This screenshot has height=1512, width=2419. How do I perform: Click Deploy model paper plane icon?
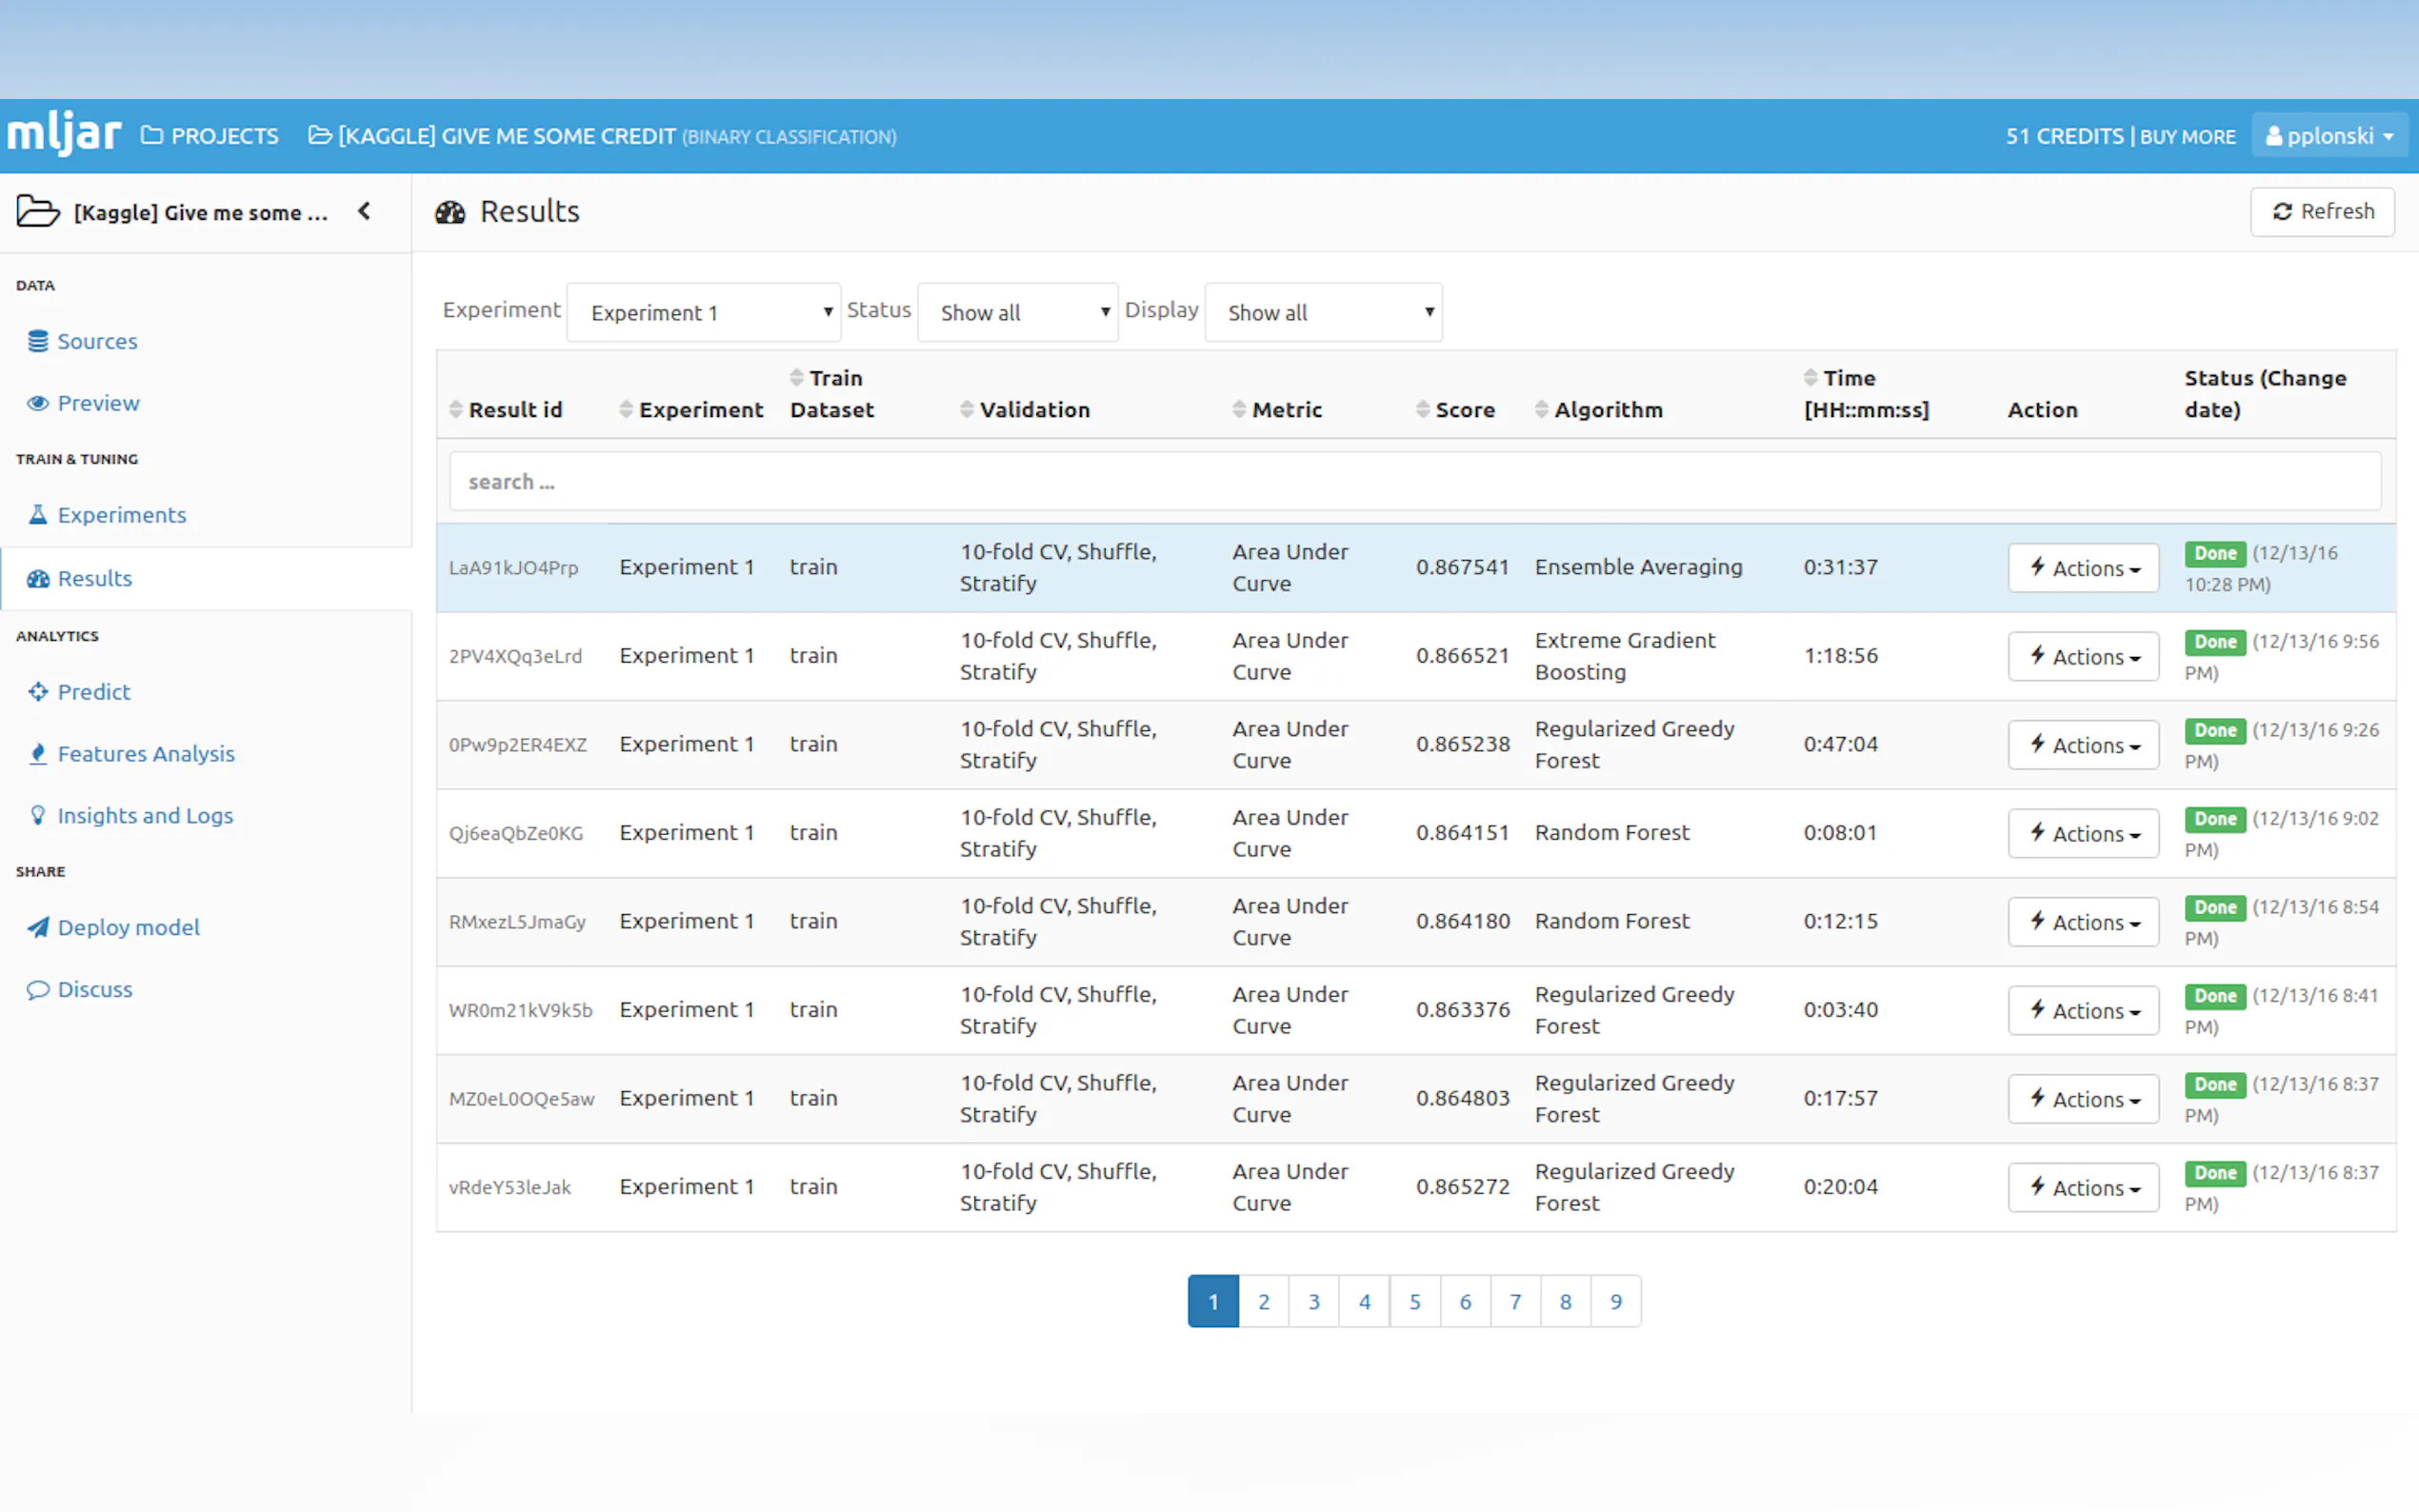(38, 927)
